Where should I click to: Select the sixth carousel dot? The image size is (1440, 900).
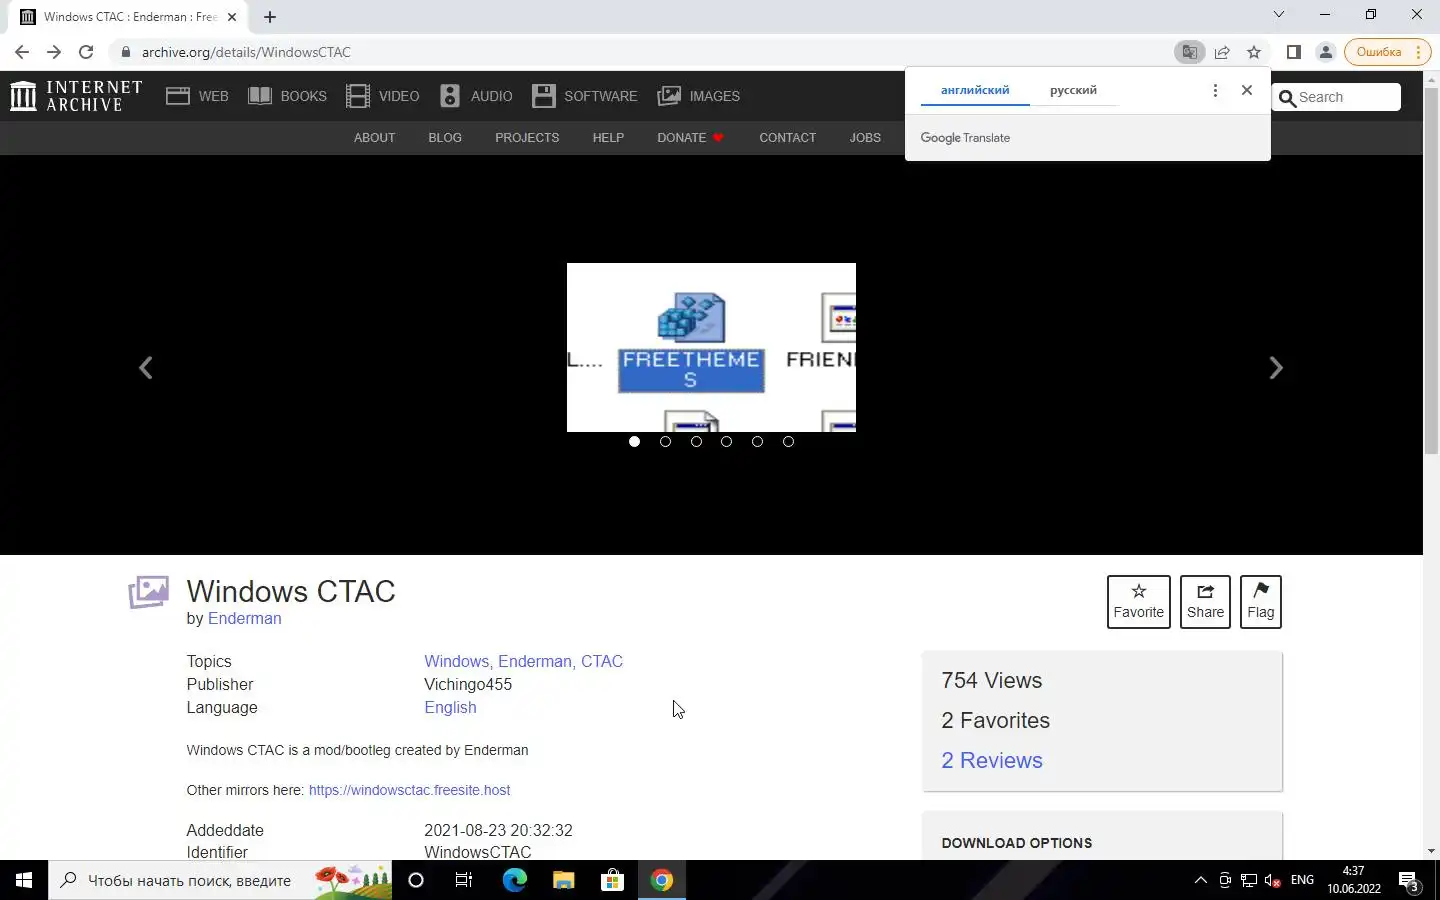point(788,441)
